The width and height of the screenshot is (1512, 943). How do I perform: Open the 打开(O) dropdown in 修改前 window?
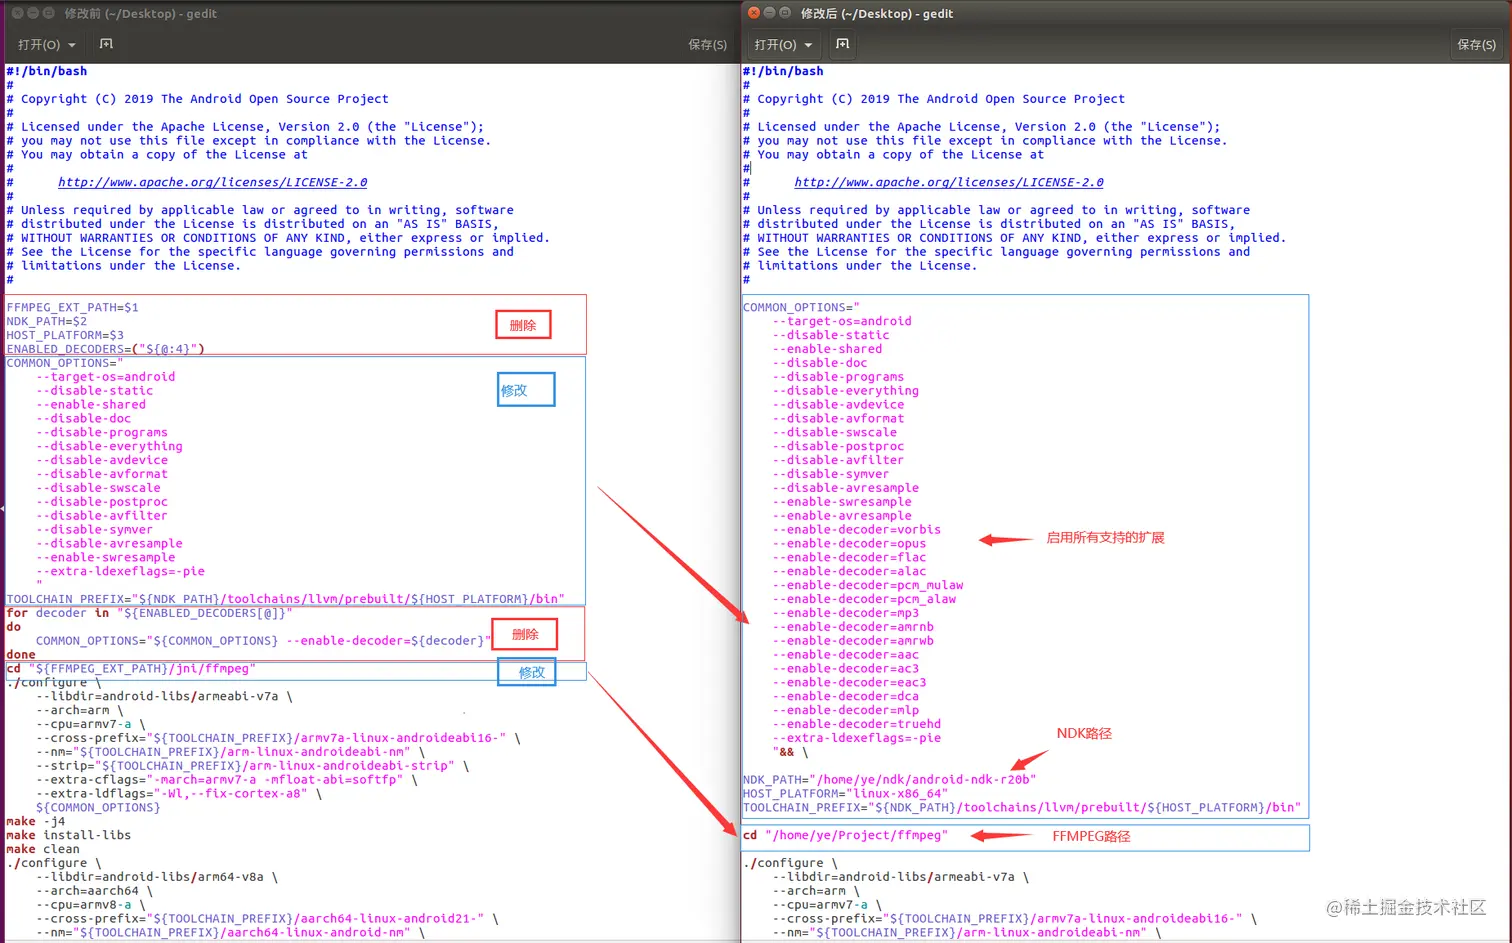46,44
